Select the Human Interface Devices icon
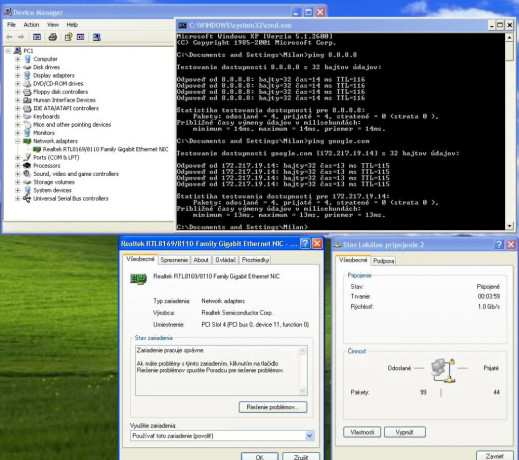 27,100
